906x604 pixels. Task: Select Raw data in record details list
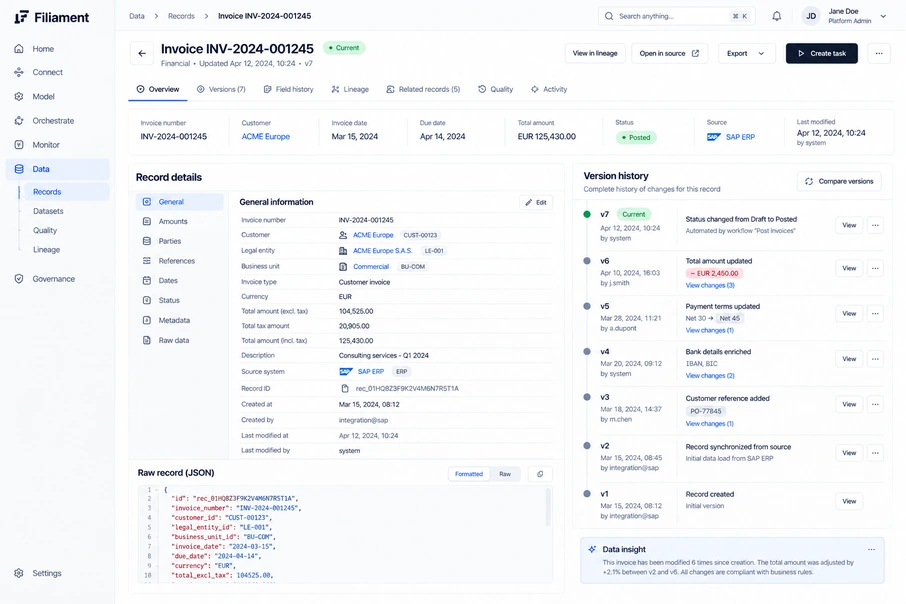tap(179, 340)
